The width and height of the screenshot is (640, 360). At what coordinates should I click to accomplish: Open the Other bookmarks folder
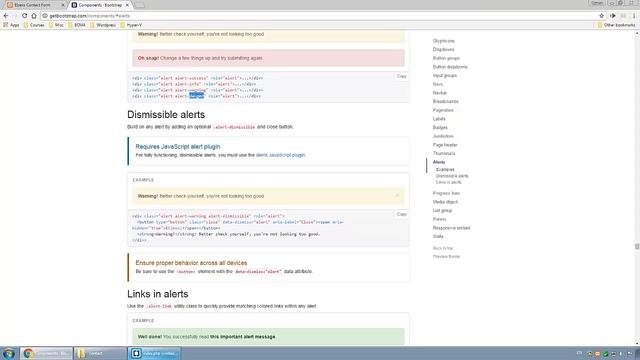[x=616, y=25]
